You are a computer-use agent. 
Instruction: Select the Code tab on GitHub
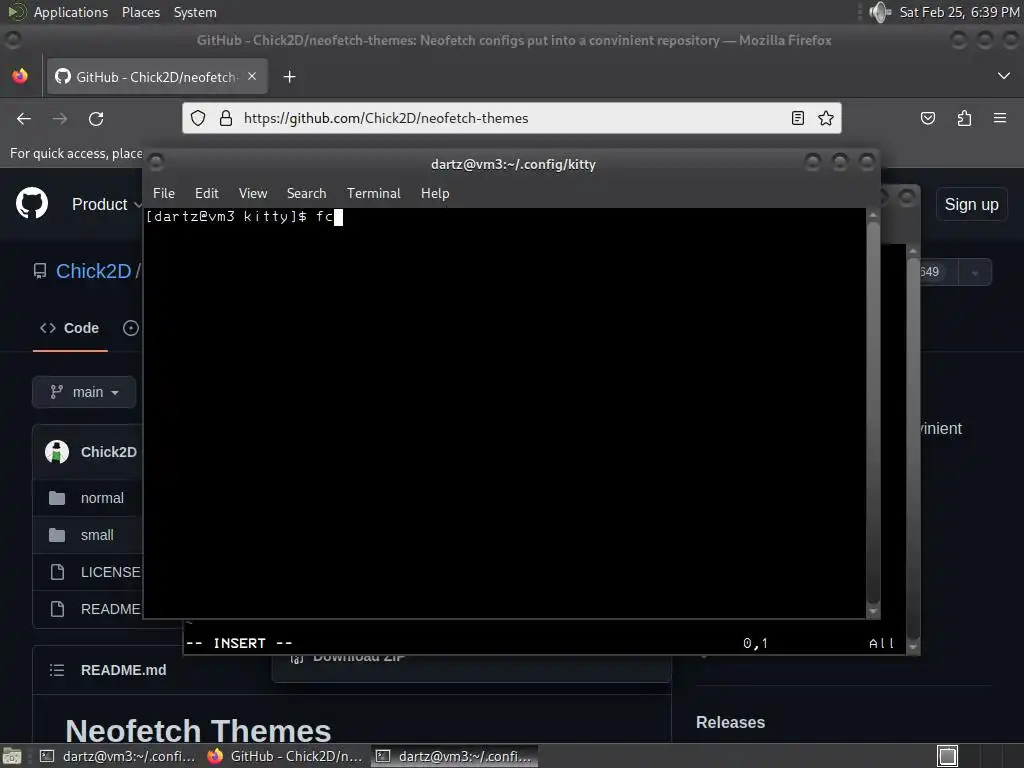click(x=70, y=328)
